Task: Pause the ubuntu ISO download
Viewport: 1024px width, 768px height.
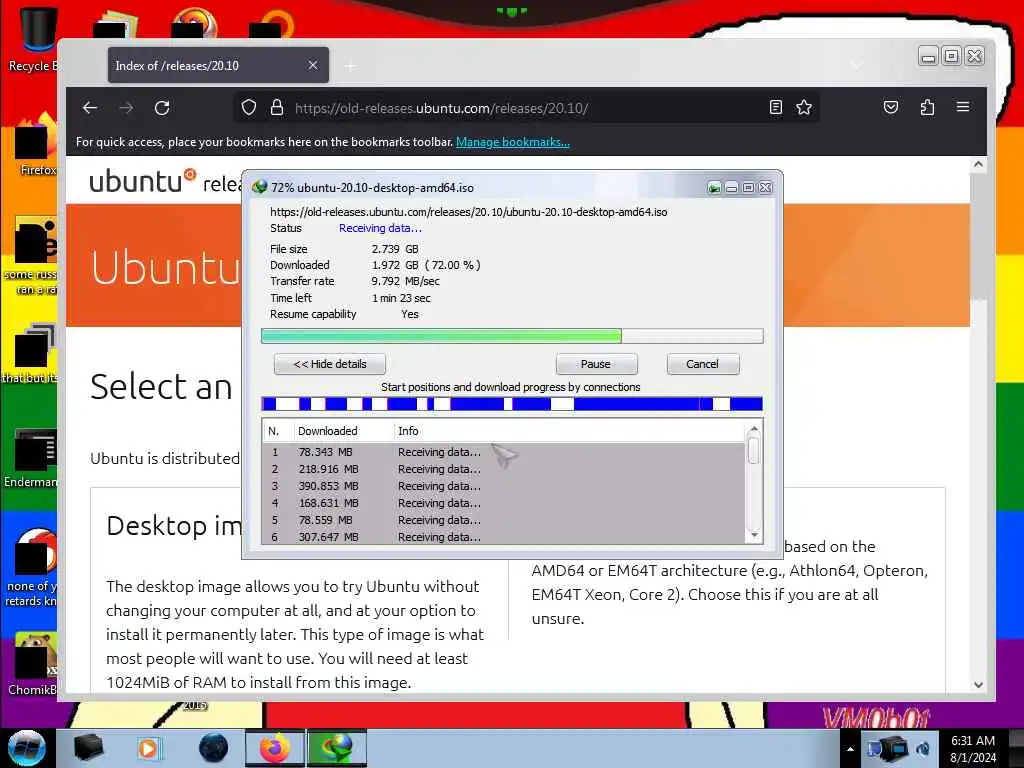Action: [x=596, y=364]
